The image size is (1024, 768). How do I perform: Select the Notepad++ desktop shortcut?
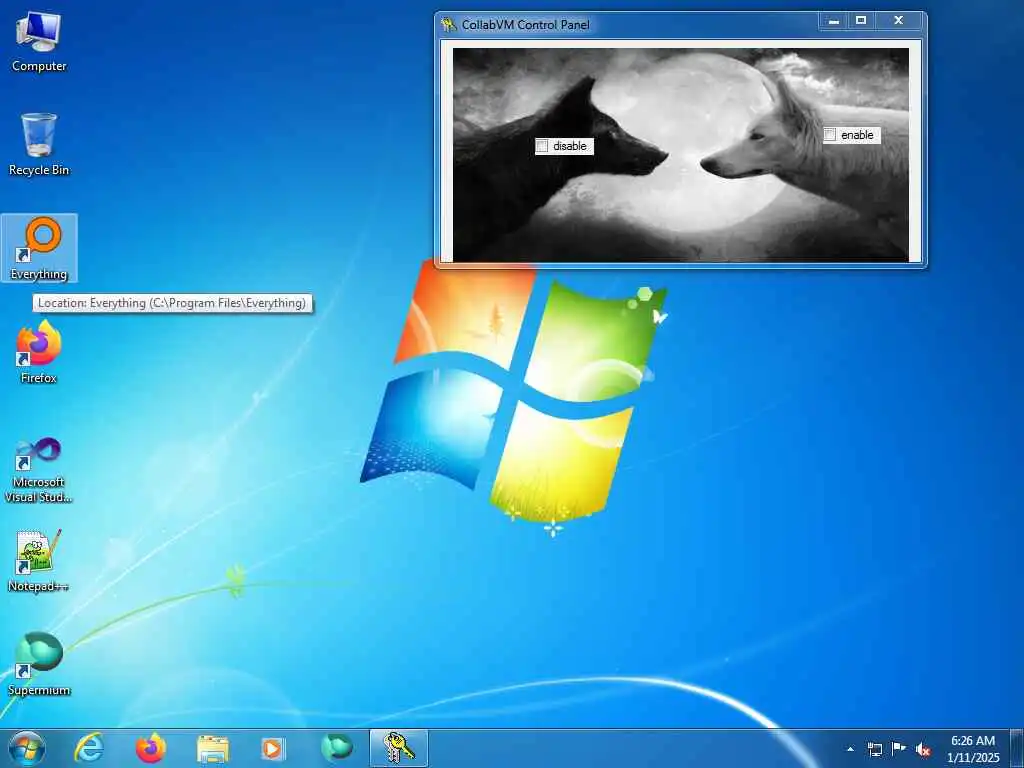pos(39,560)
